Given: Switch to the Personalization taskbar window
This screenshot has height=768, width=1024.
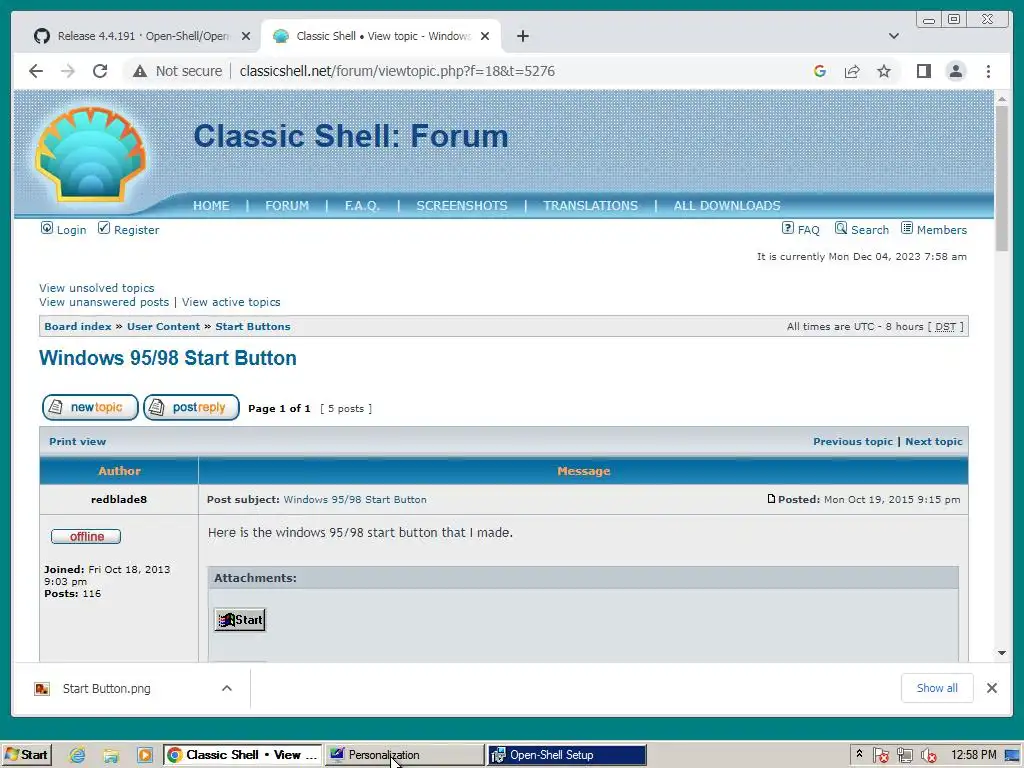Looking at the screenshot, I should pos(404,755).
